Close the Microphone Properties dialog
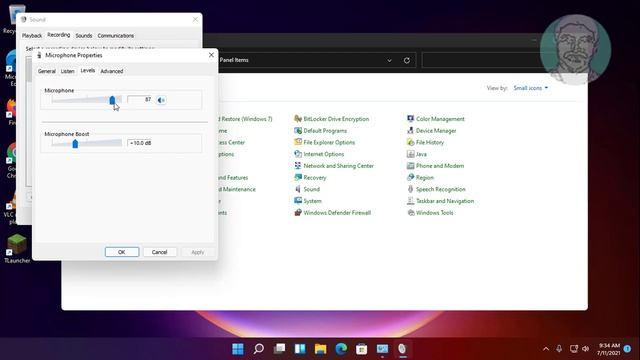Viewport: 640px width, 360px height. 211,55
